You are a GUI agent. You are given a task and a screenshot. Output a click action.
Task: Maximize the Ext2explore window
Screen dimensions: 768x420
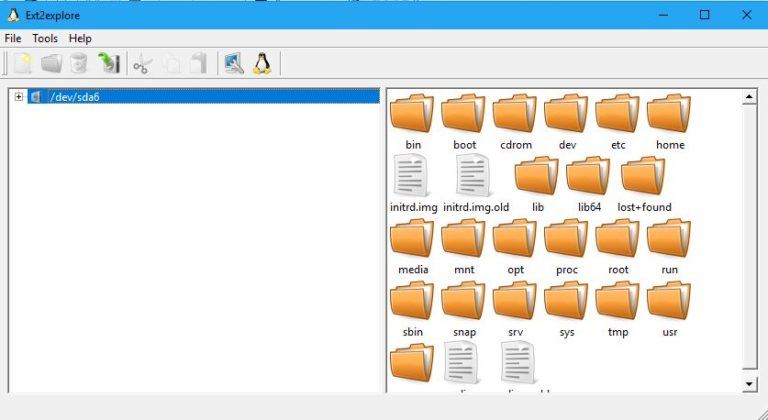tap(704, 15)
